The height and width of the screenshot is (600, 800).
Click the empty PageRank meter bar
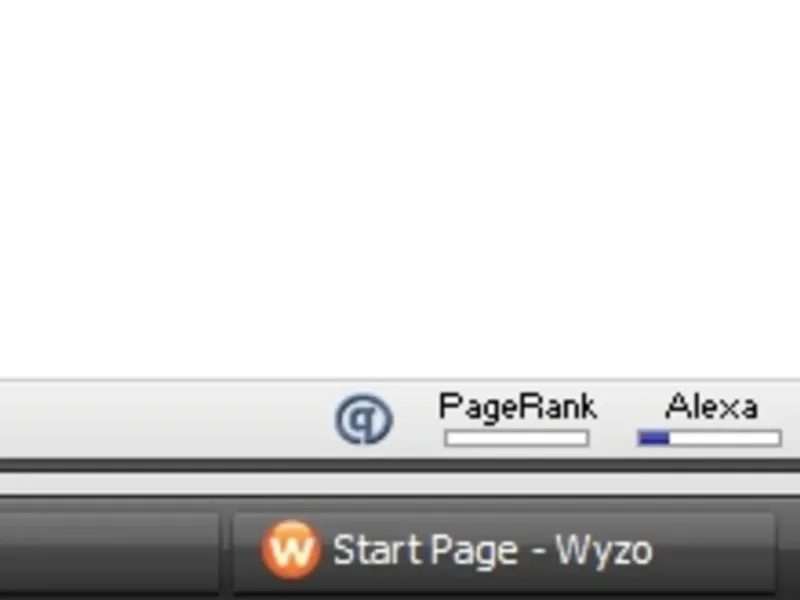click(x=517, y=438)
